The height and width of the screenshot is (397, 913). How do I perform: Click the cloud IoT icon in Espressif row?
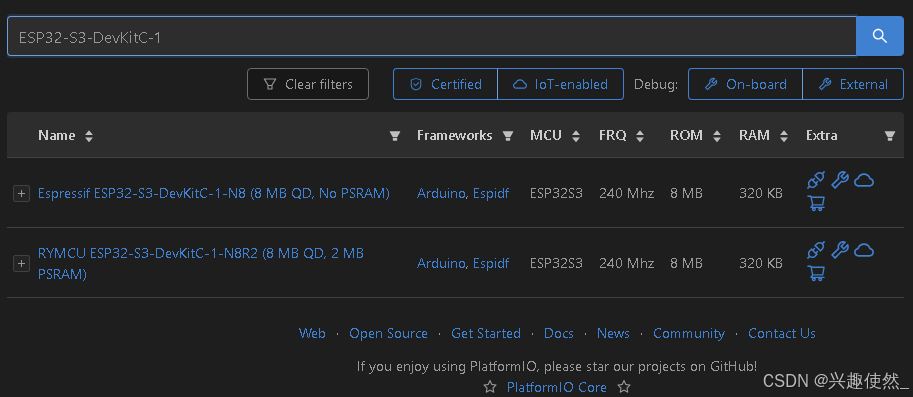[x=864, y=181]
